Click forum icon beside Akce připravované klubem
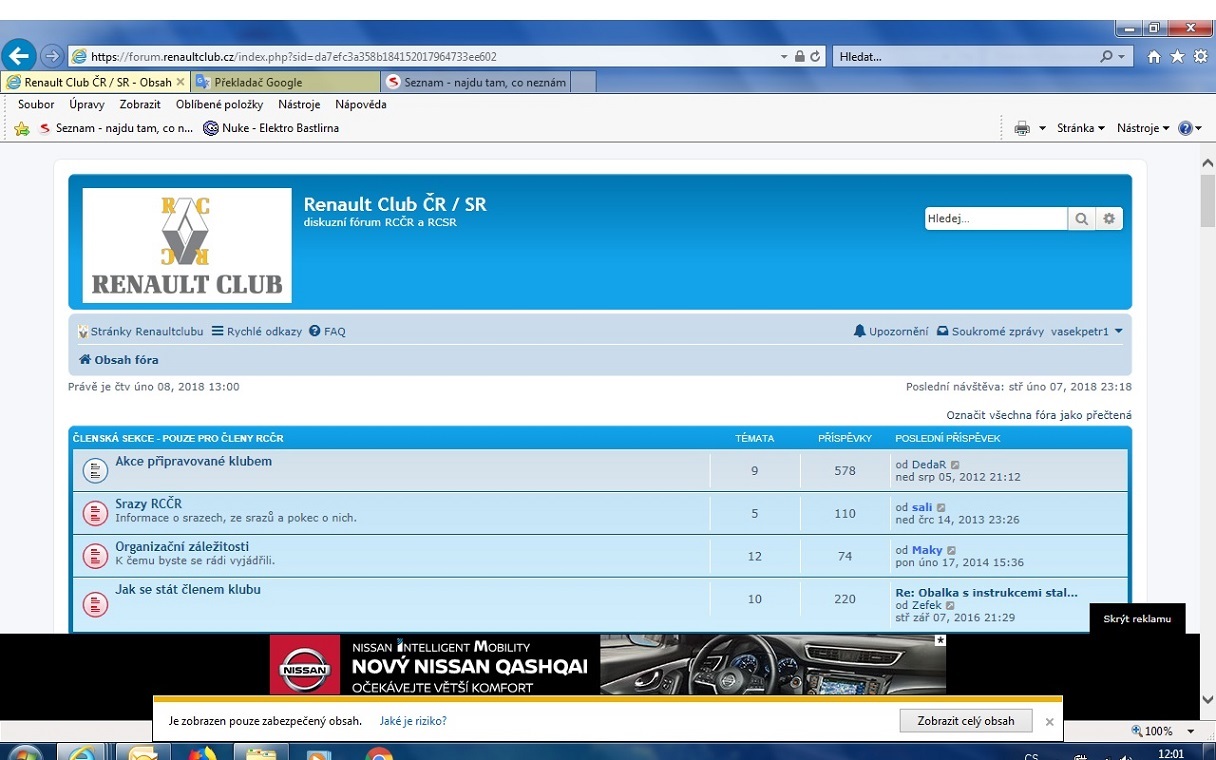The height and width of the screenshot is (760, 1216). pyautogui.click(x=95, y=470)
